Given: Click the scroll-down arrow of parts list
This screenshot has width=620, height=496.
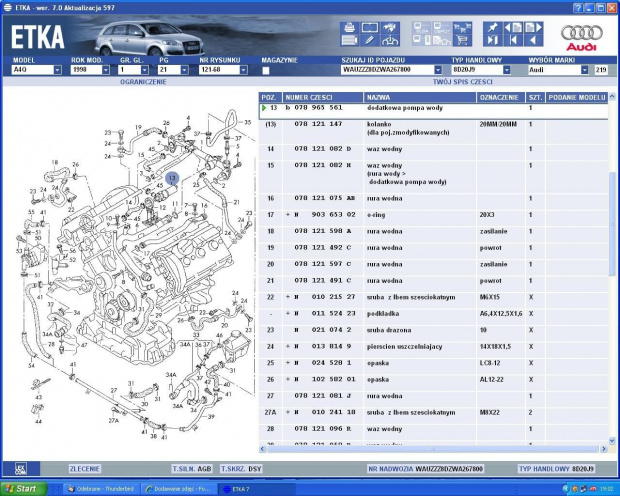Looking at the screenshot, I should (x=612, y=440).
